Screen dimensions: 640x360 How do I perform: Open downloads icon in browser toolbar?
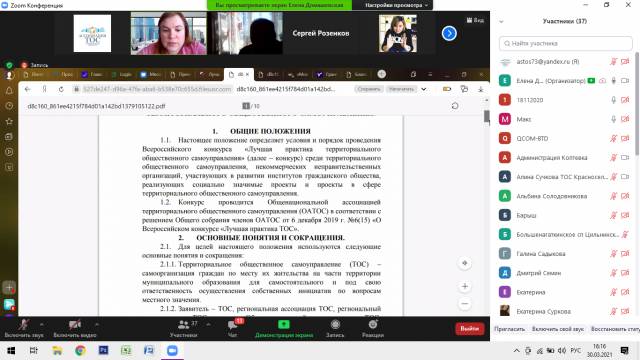click(x=481, y=89)
